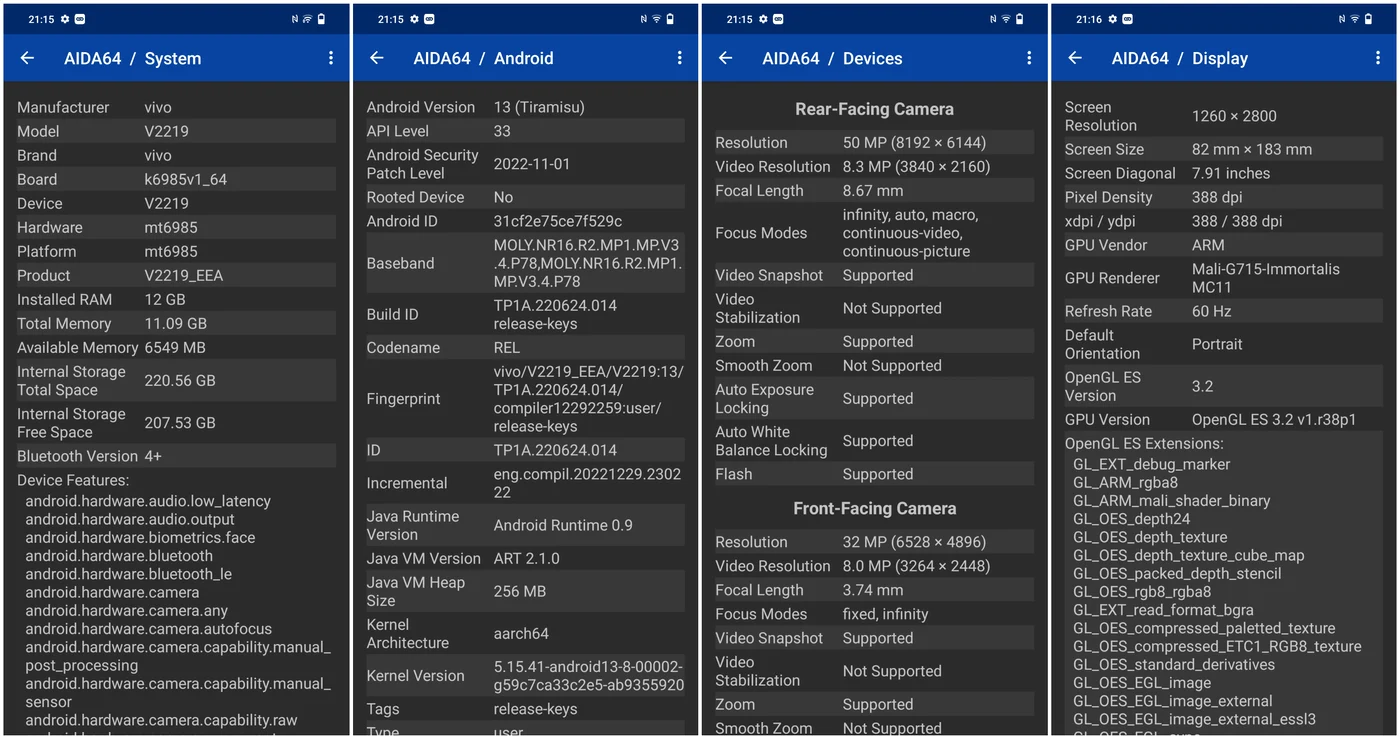
Task: Select the storage total '220.56 GB'
Action: point(180,380)
